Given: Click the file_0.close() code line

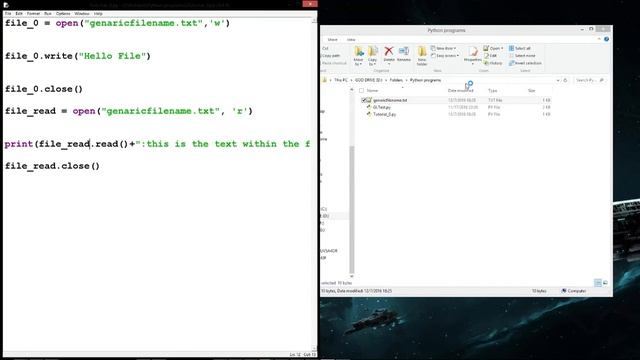Looking at the screenshot, I should coord(44,89).
